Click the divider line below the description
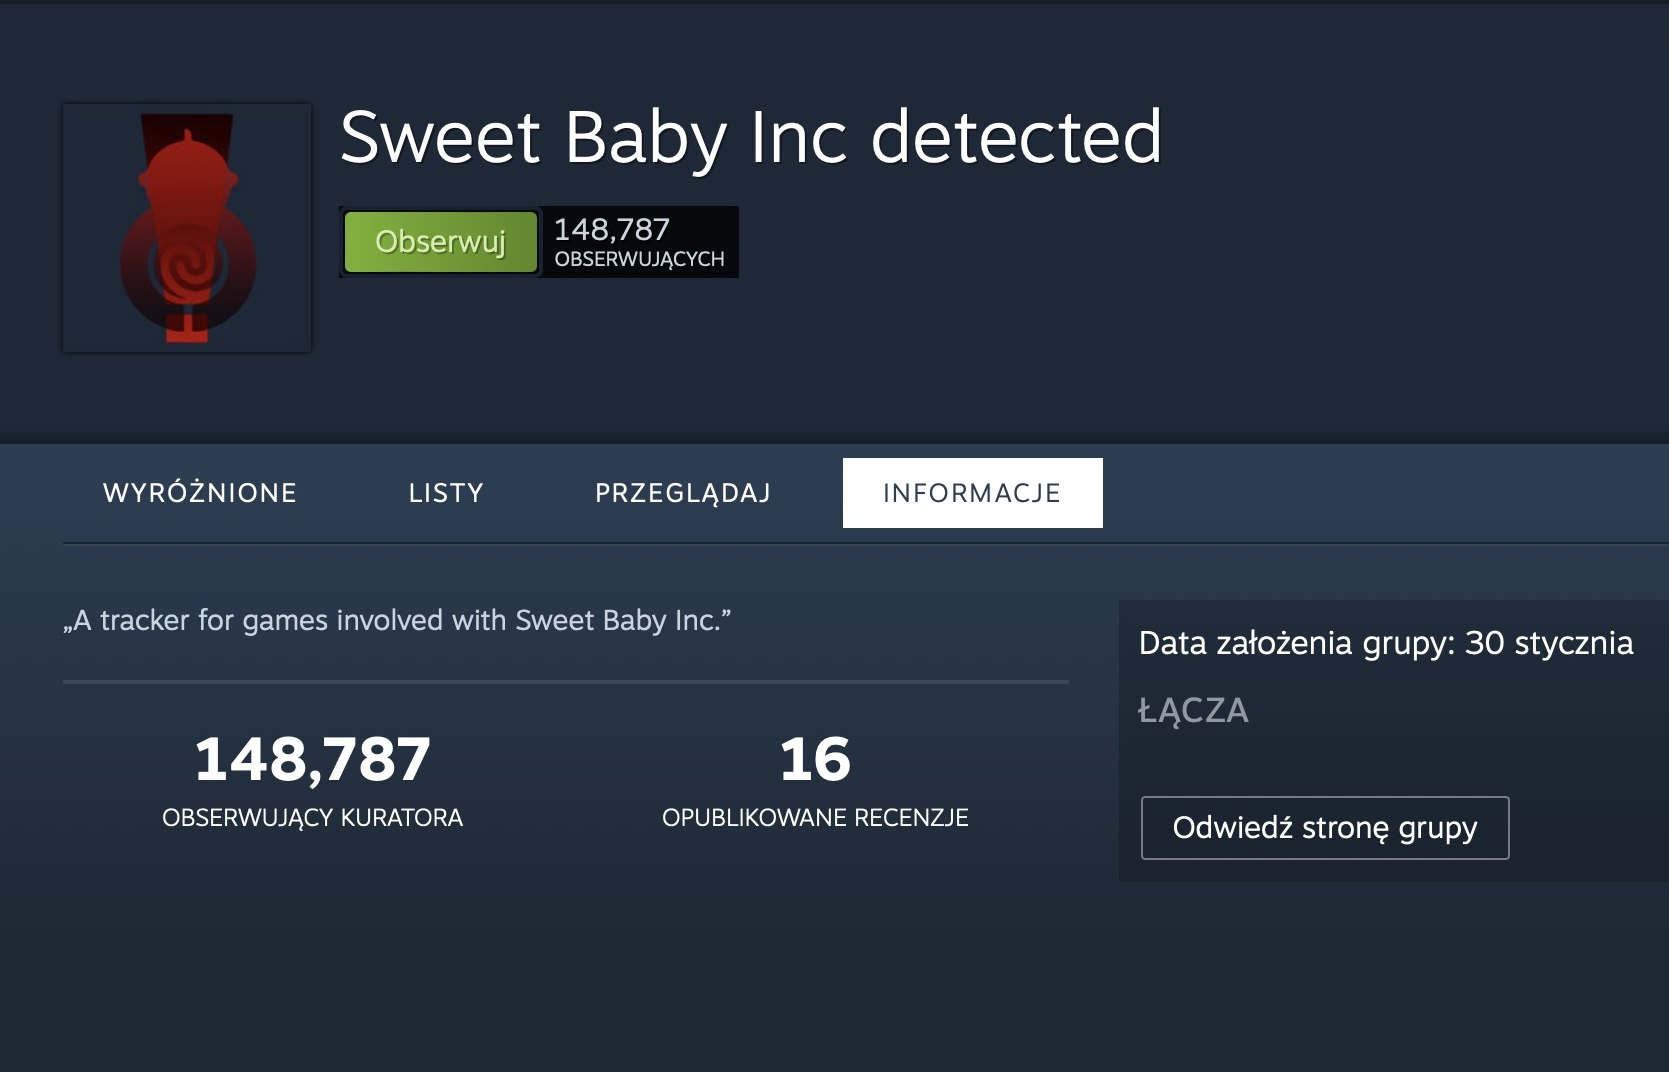This screenshot has height=1072, width=1669. click(566, 682)
